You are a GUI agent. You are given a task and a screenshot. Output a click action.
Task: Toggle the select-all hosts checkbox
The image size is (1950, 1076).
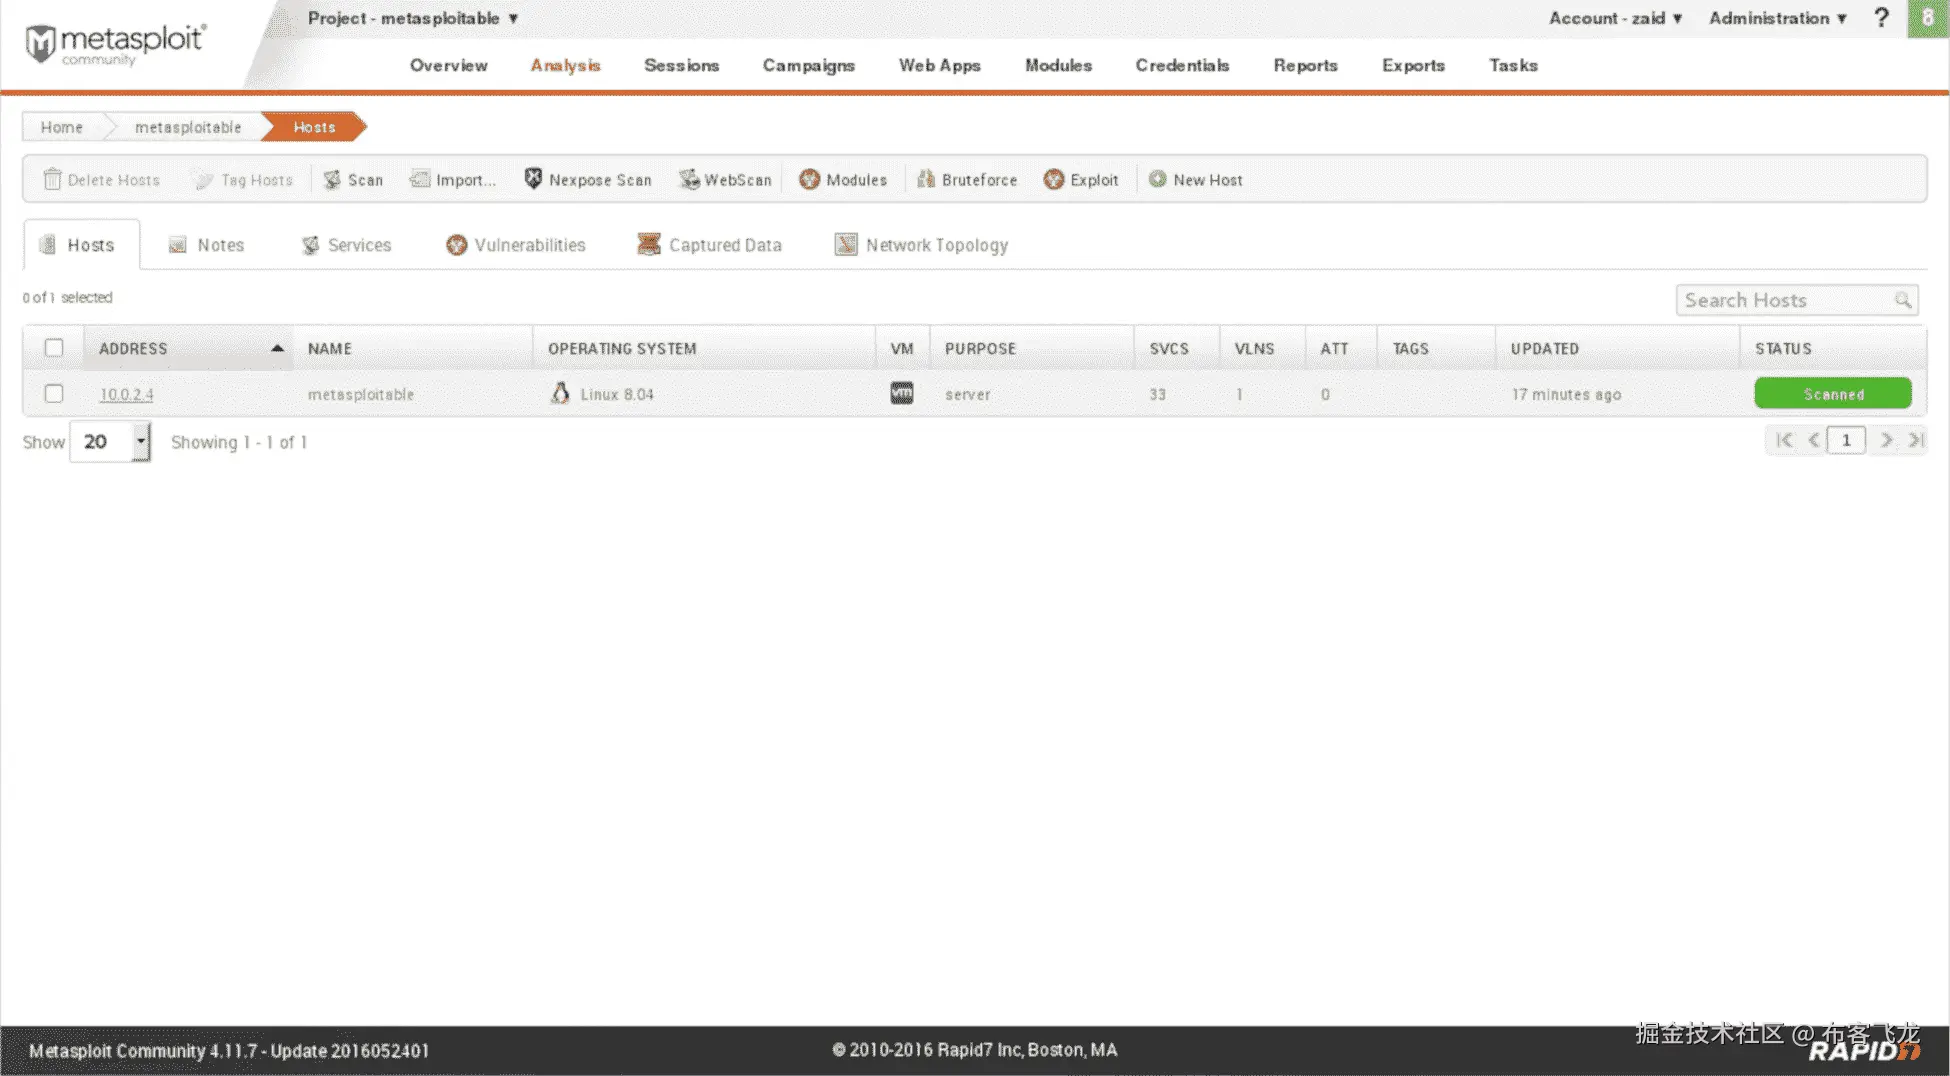(54, 348)
